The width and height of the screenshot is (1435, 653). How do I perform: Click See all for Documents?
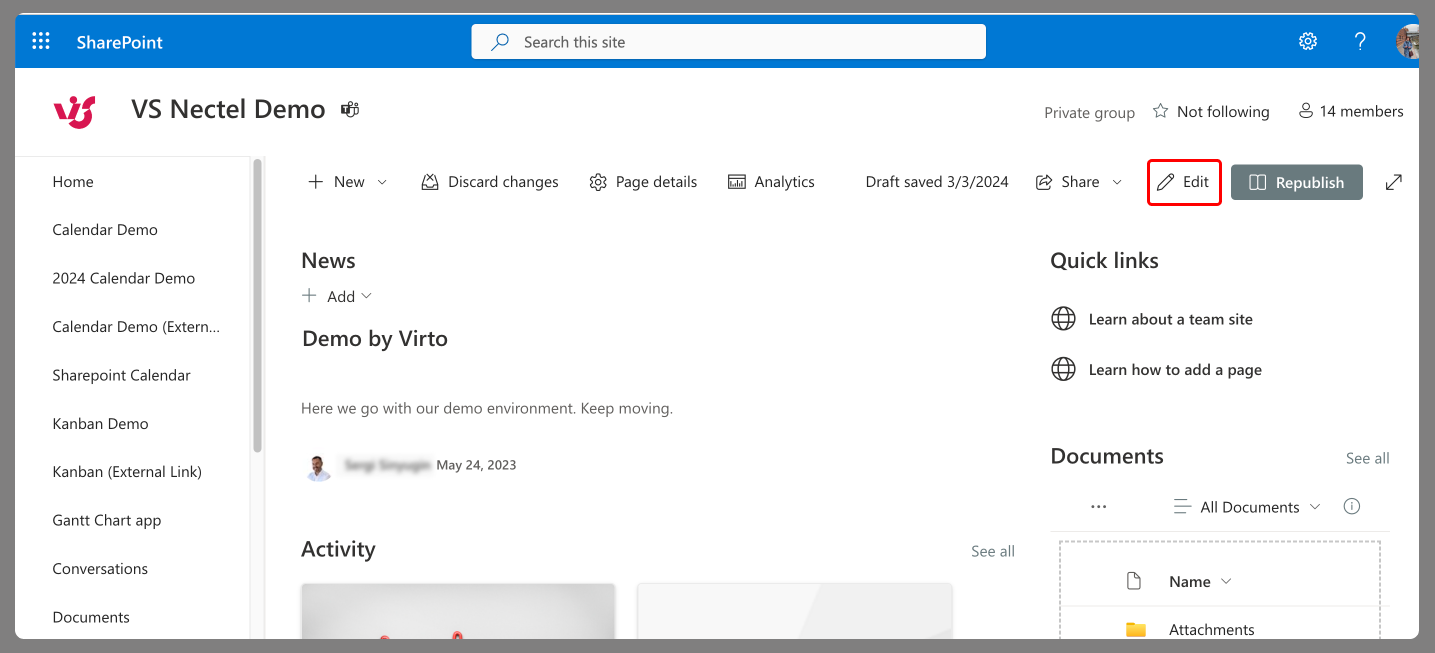click(1367, 458)
